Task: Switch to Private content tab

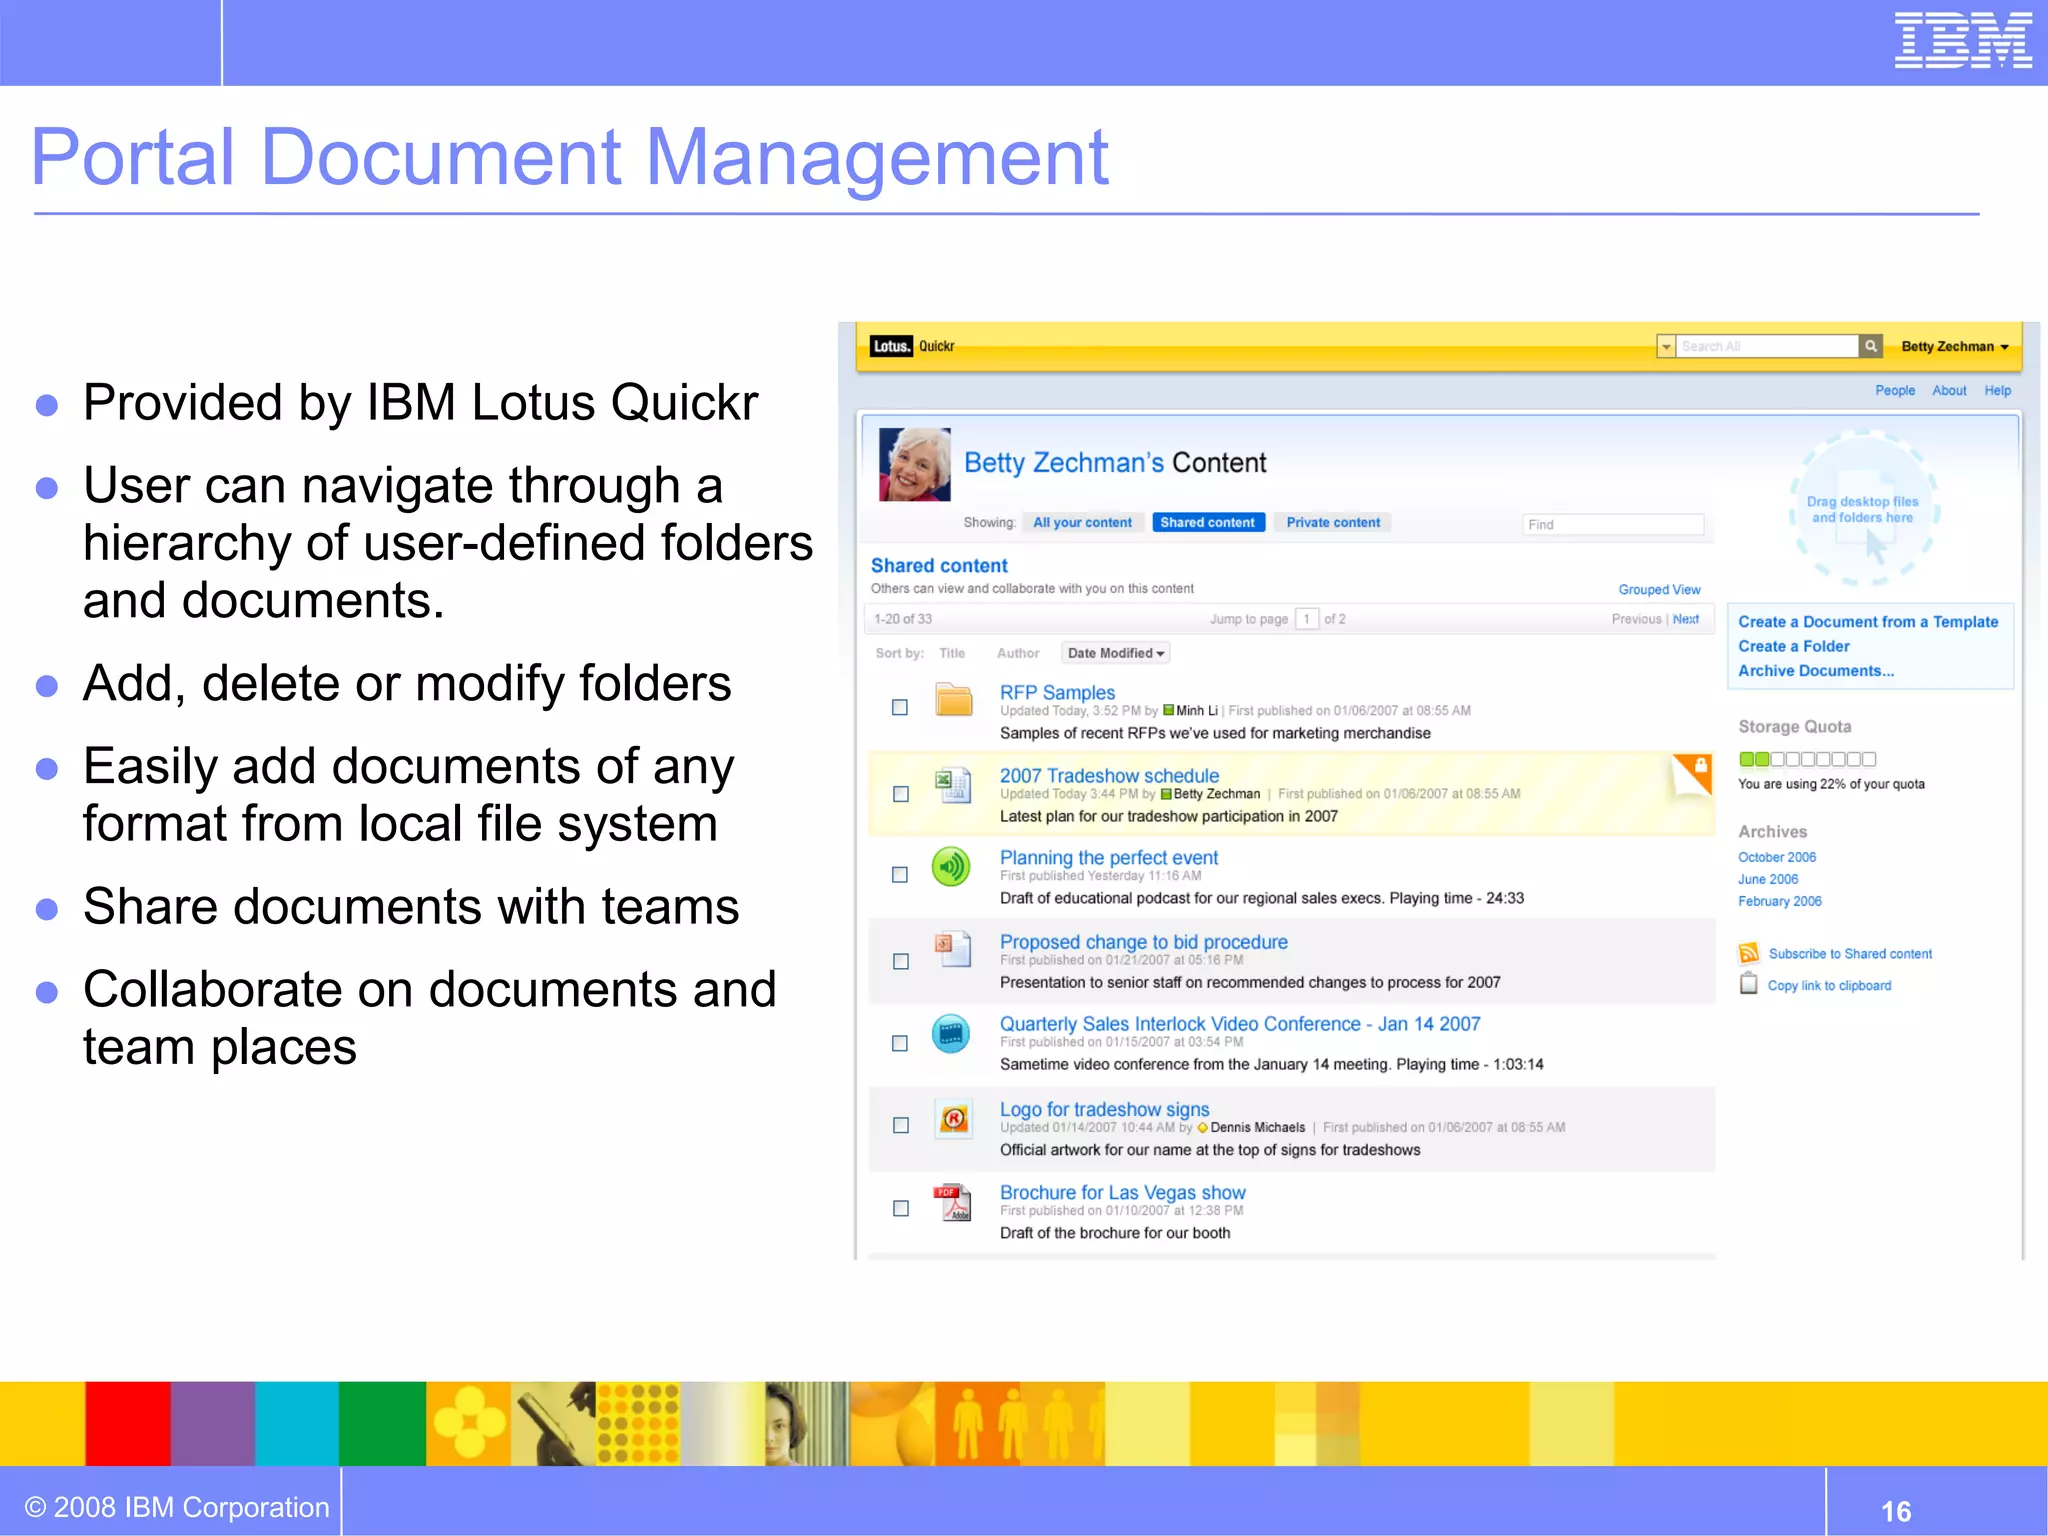Action: [1333, 522]
